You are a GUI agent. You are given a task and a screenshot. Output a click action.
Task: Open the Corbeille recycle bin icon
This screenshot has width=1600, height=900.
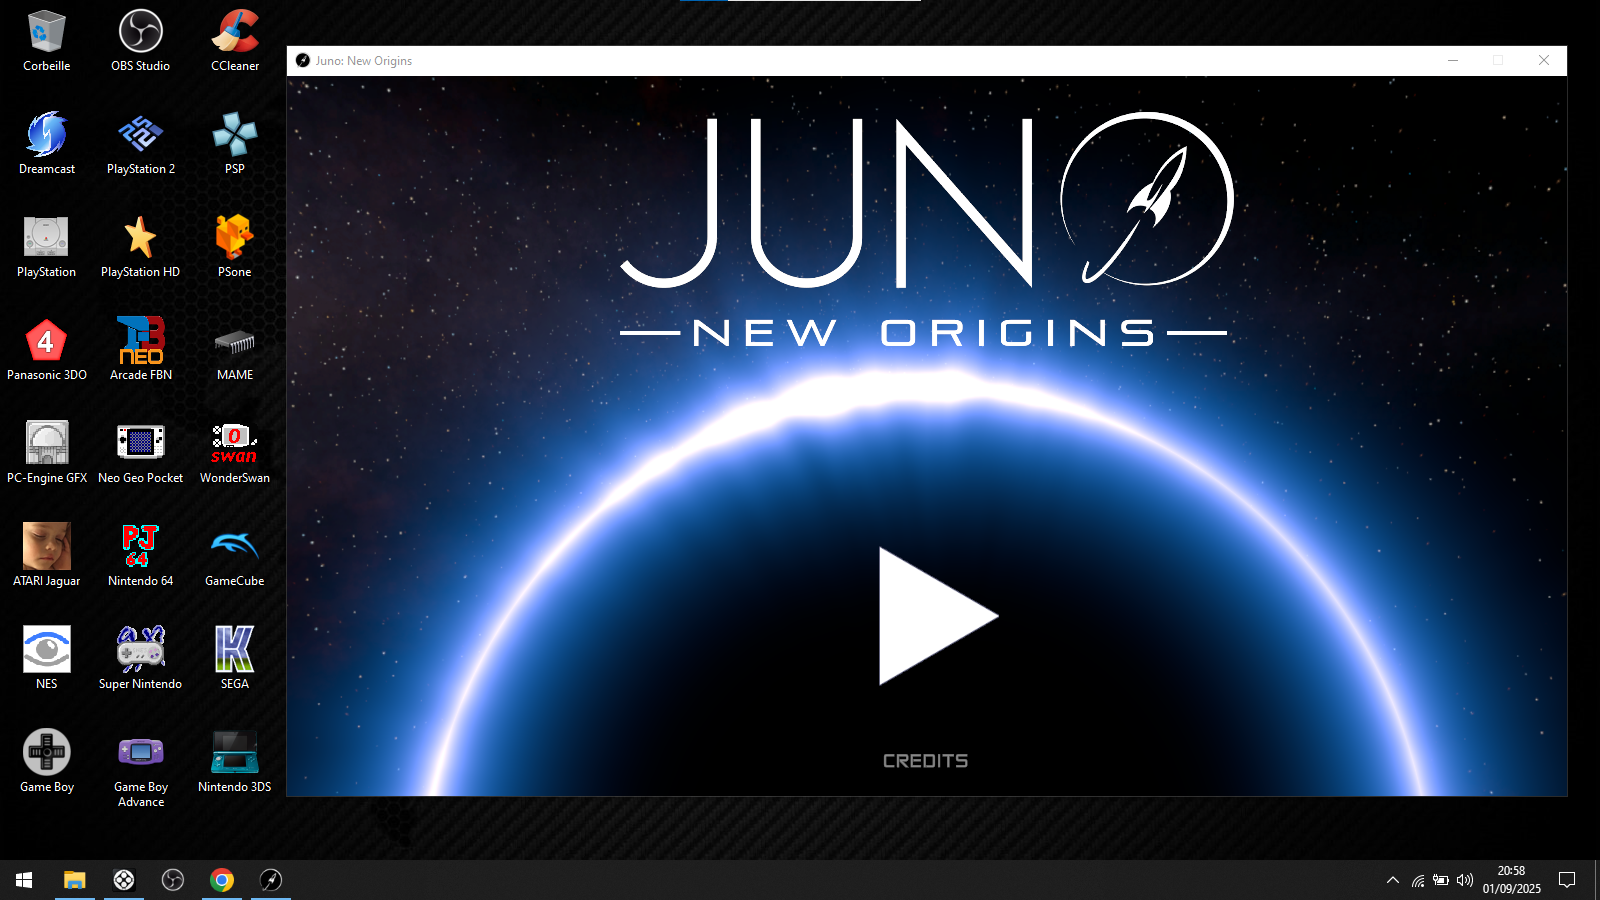point(46,41)
